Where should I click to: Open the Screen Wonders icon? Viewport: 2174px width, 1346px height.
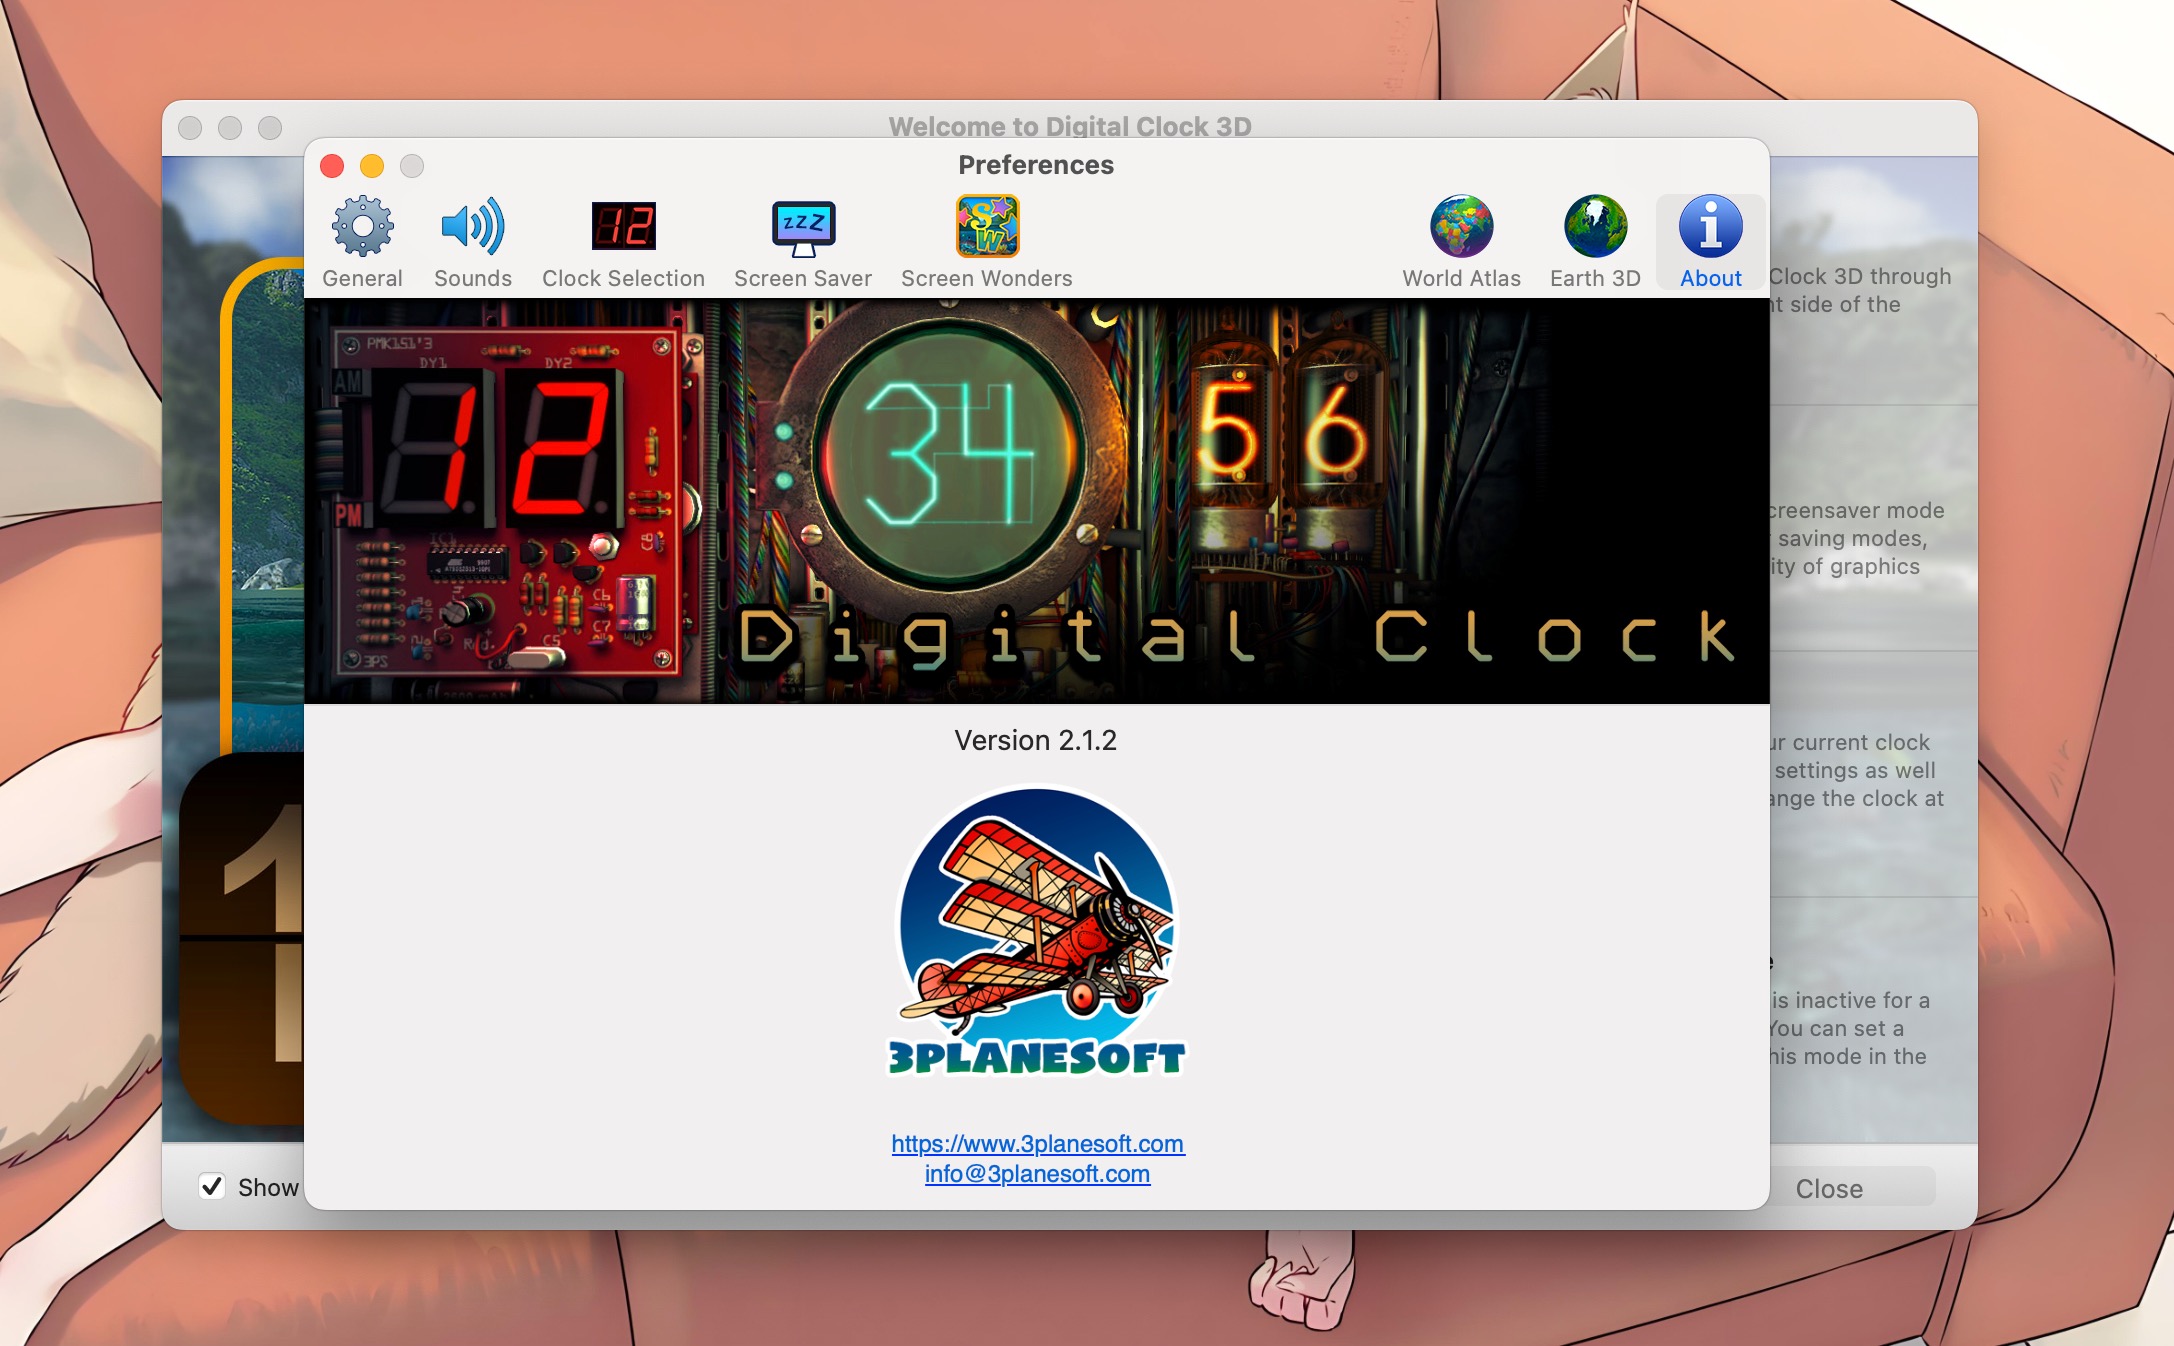point(987,227)
